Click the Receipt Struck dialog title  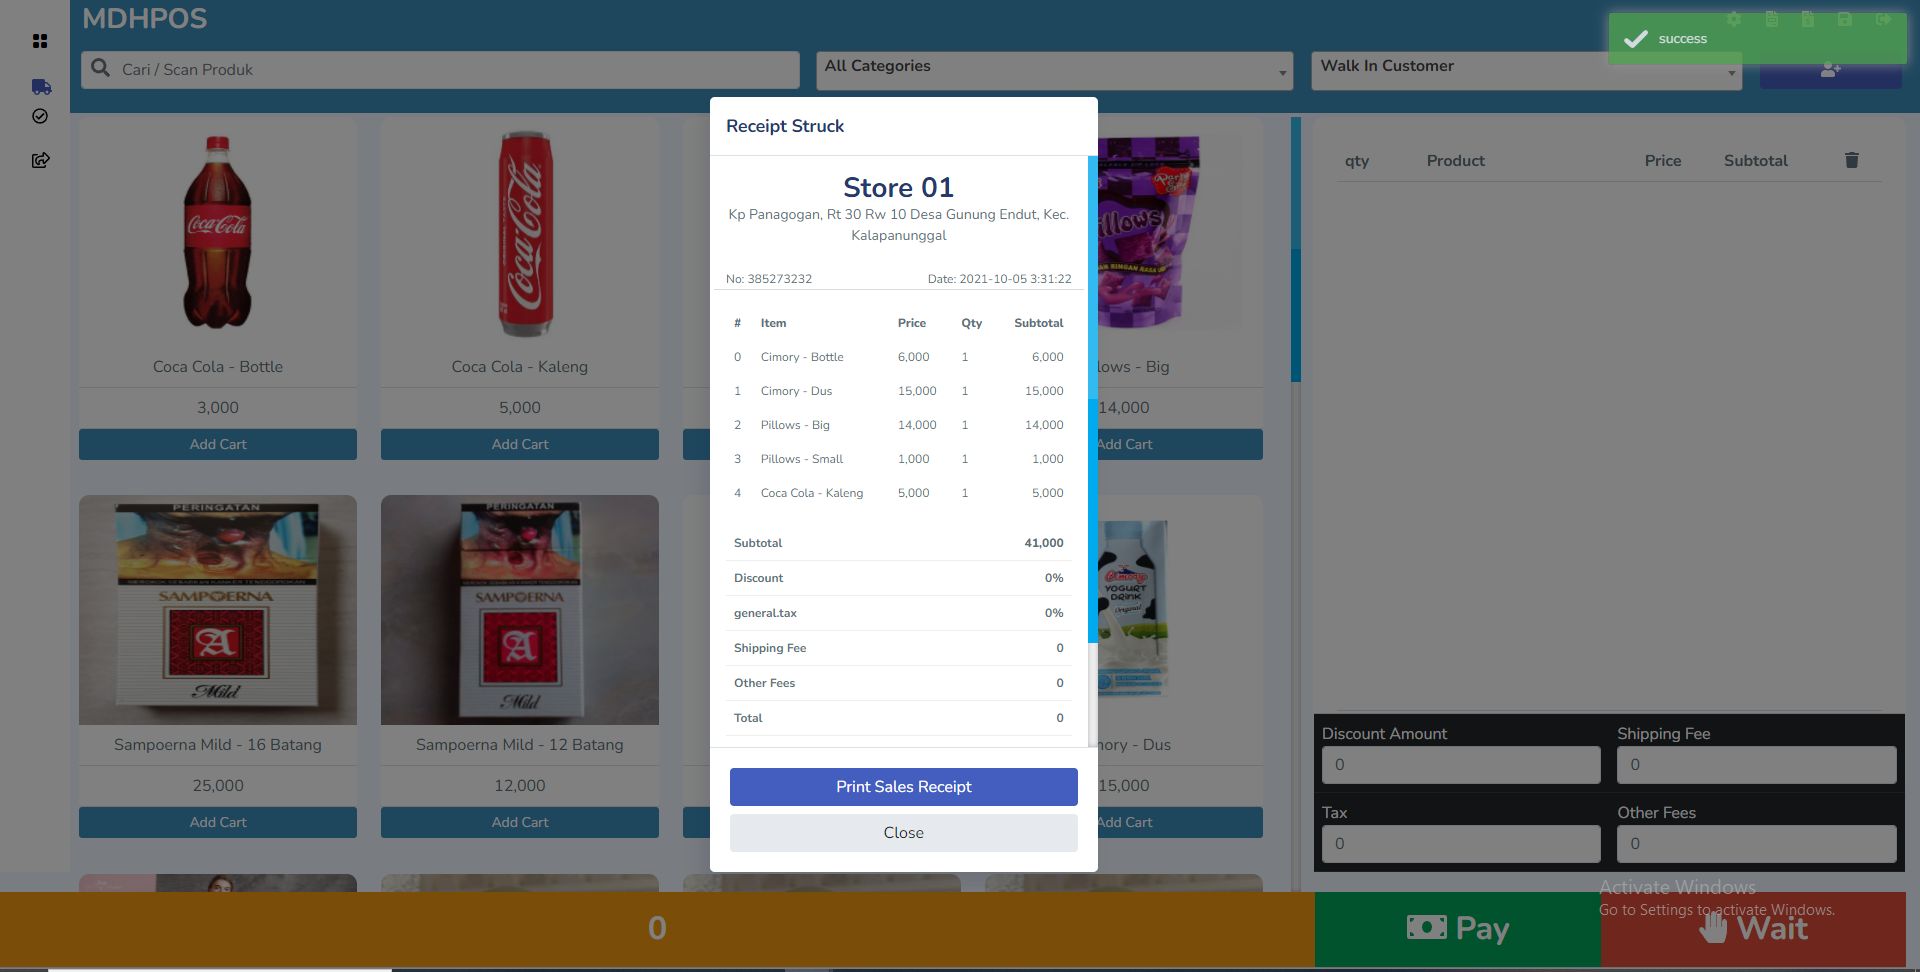tap(785, 126)
